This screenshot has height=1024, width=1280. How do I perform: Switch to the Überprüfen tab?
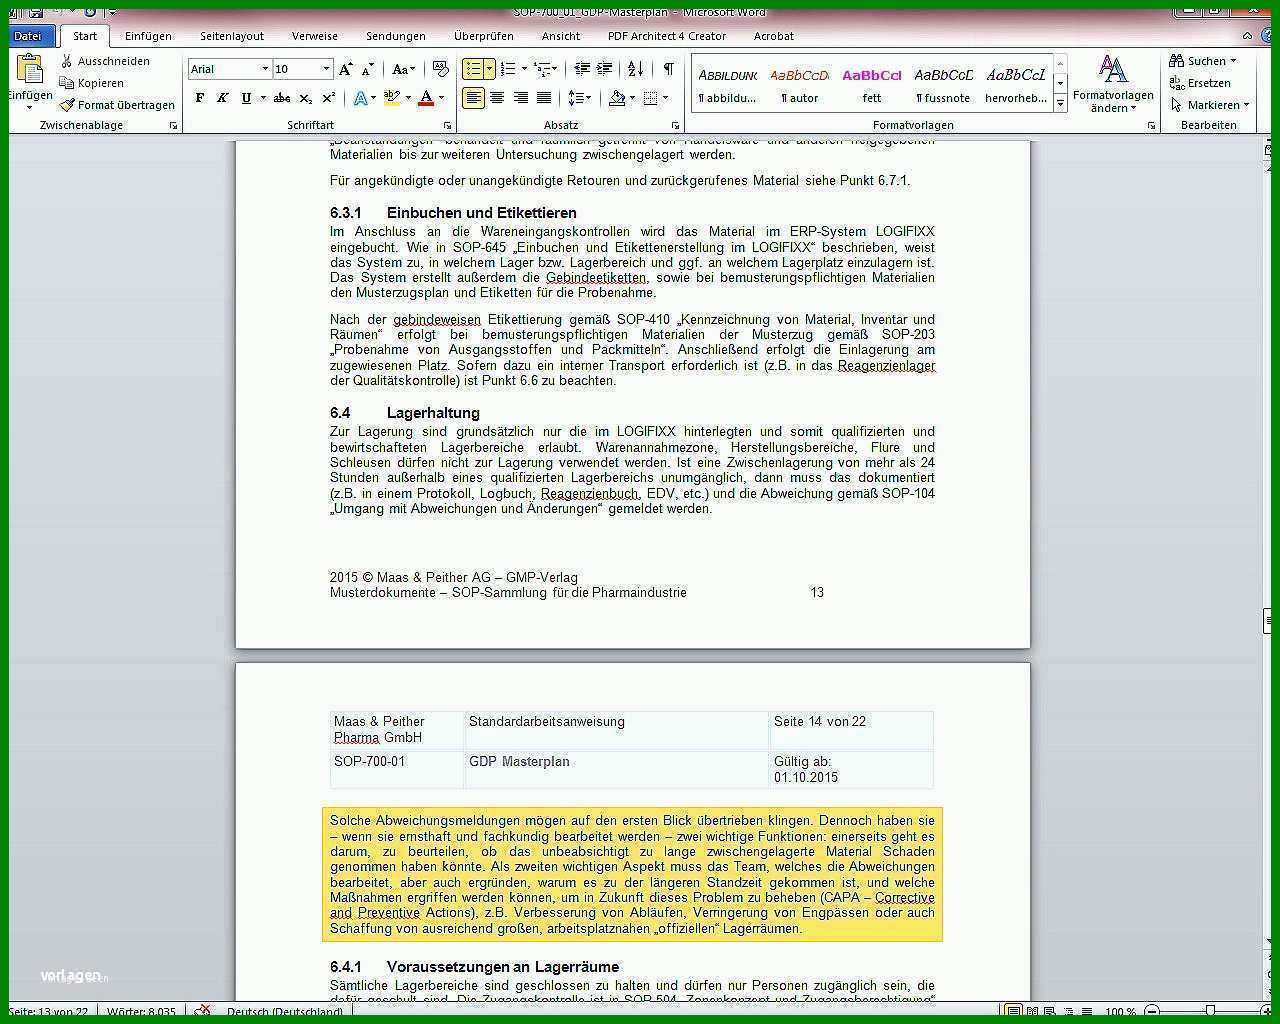(x=484, y=36)
